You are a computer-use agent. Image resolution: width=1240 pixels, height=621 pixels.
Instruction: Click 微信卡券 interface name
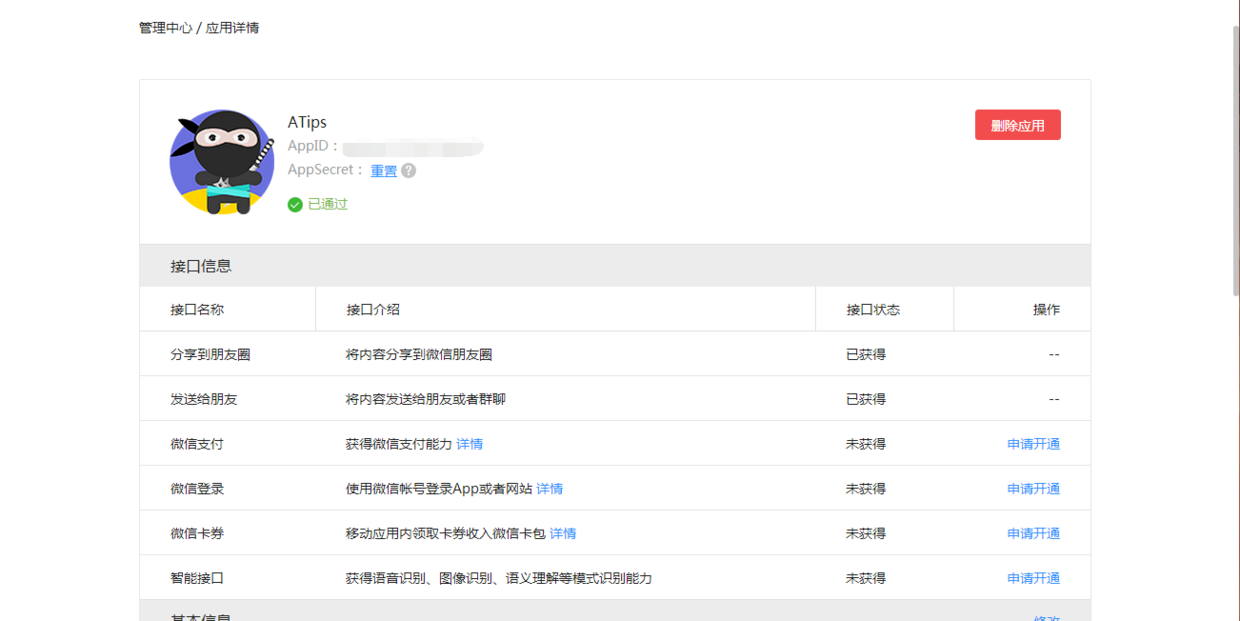[x=197, y=534]
